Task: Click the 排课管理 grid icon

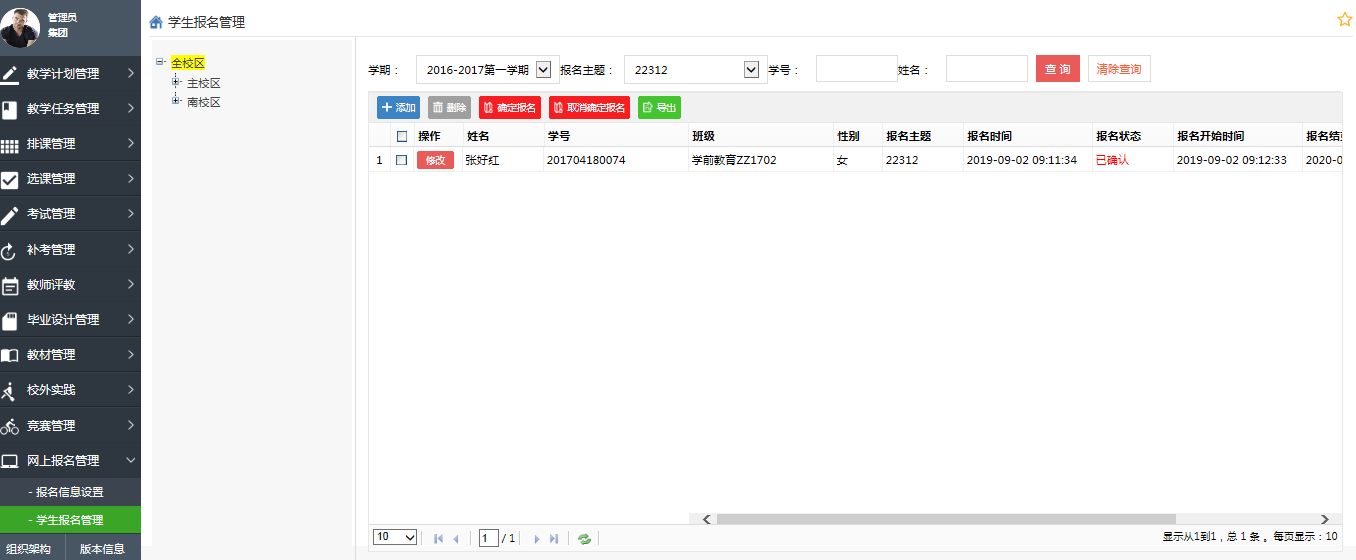Action: pos(10,145)
